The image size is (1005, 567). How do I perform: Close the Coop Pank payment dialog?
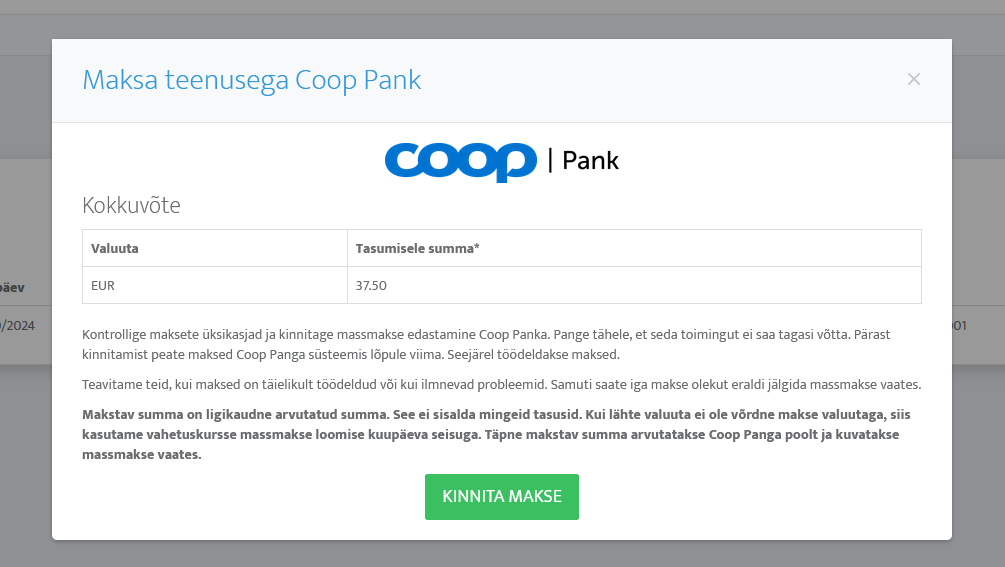913,79
